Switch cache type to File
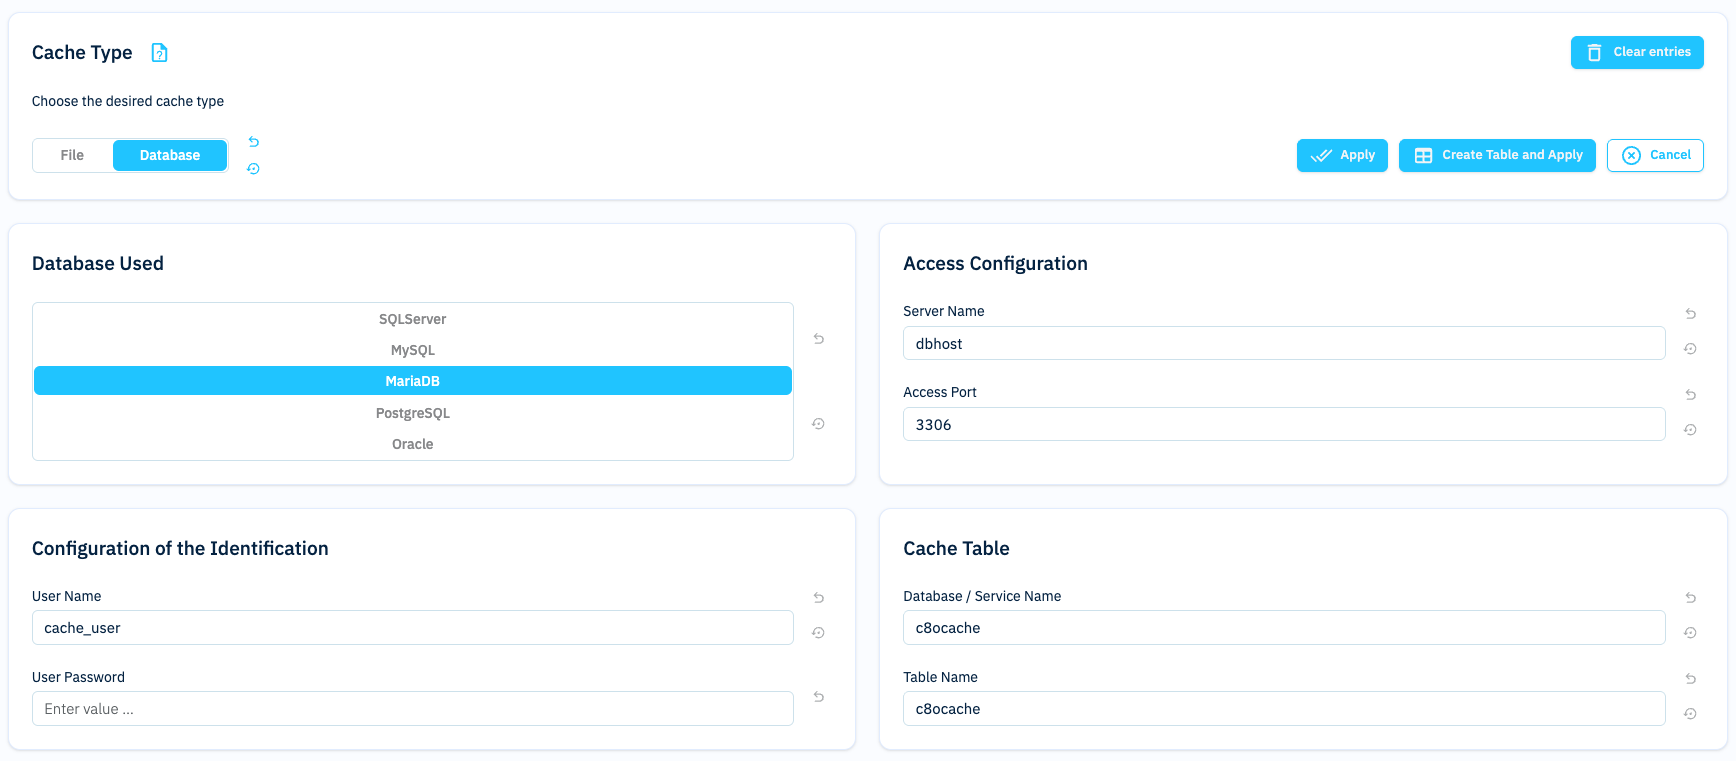The image size is (1736, 761). tap(72, 155)
